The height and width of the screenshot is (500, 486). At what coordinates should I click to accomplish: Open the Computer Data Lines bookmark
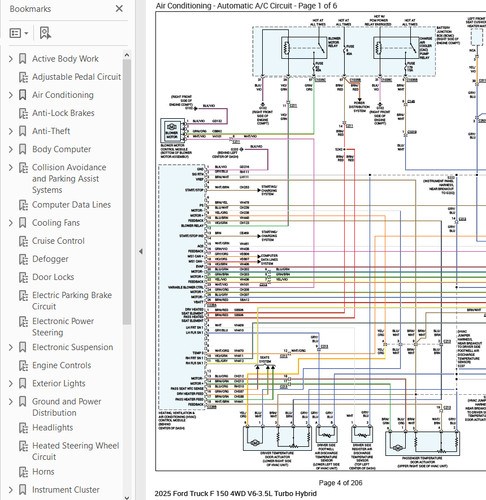(71, 205)
